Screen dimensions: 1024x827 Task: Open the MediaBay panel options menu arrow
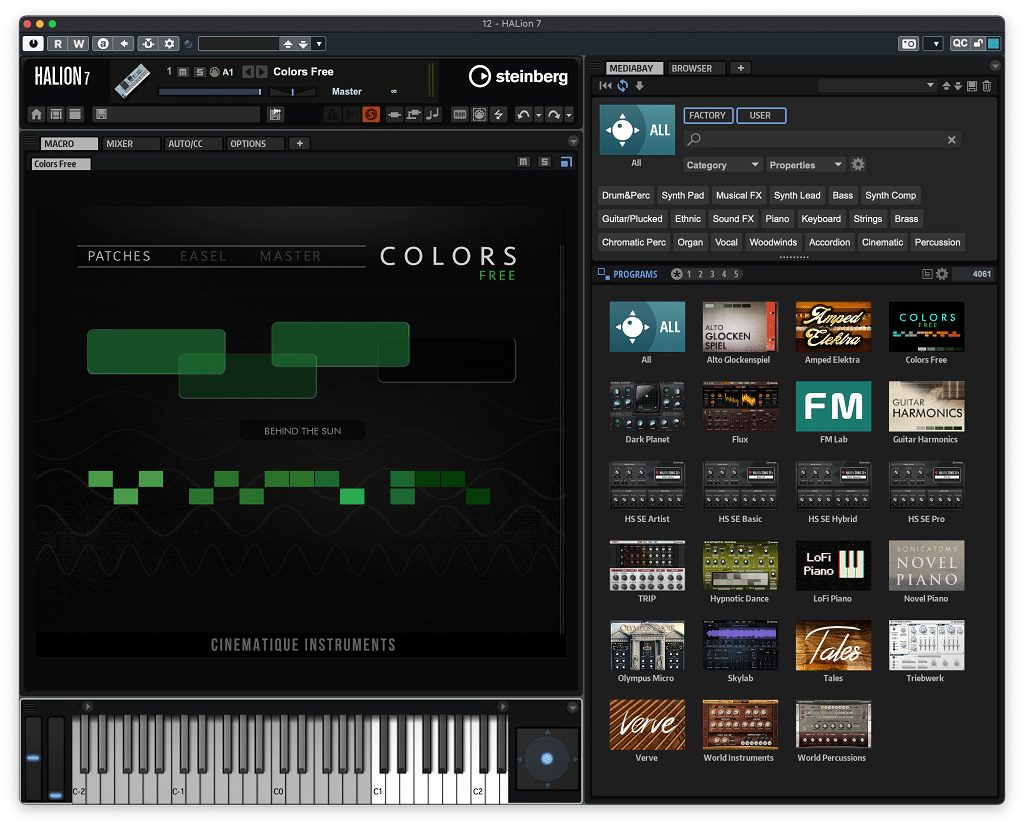coord(995,66)
